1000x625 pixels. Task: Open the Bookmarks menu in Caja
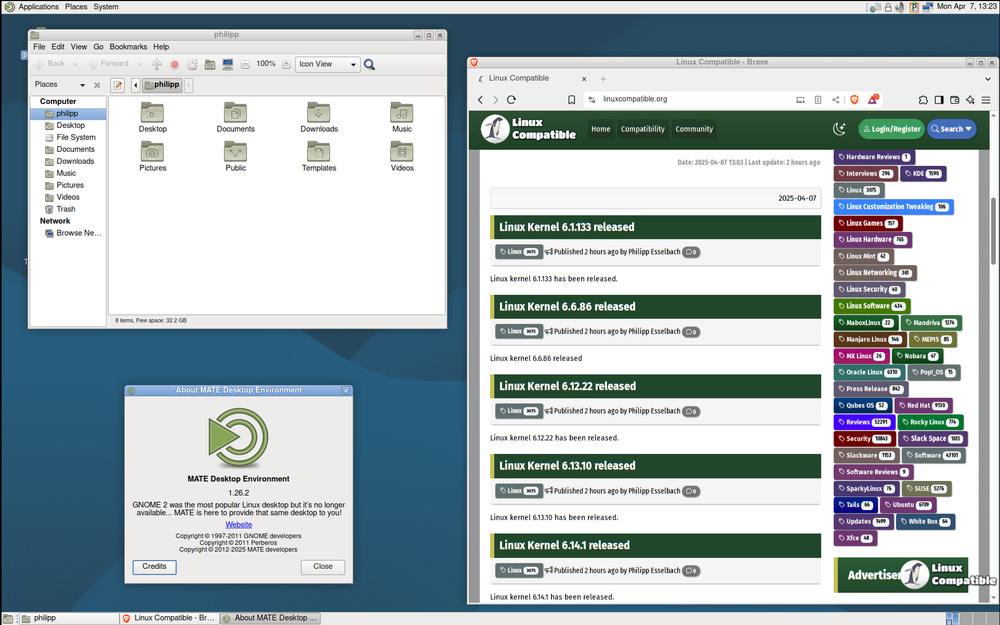(128, 46)
